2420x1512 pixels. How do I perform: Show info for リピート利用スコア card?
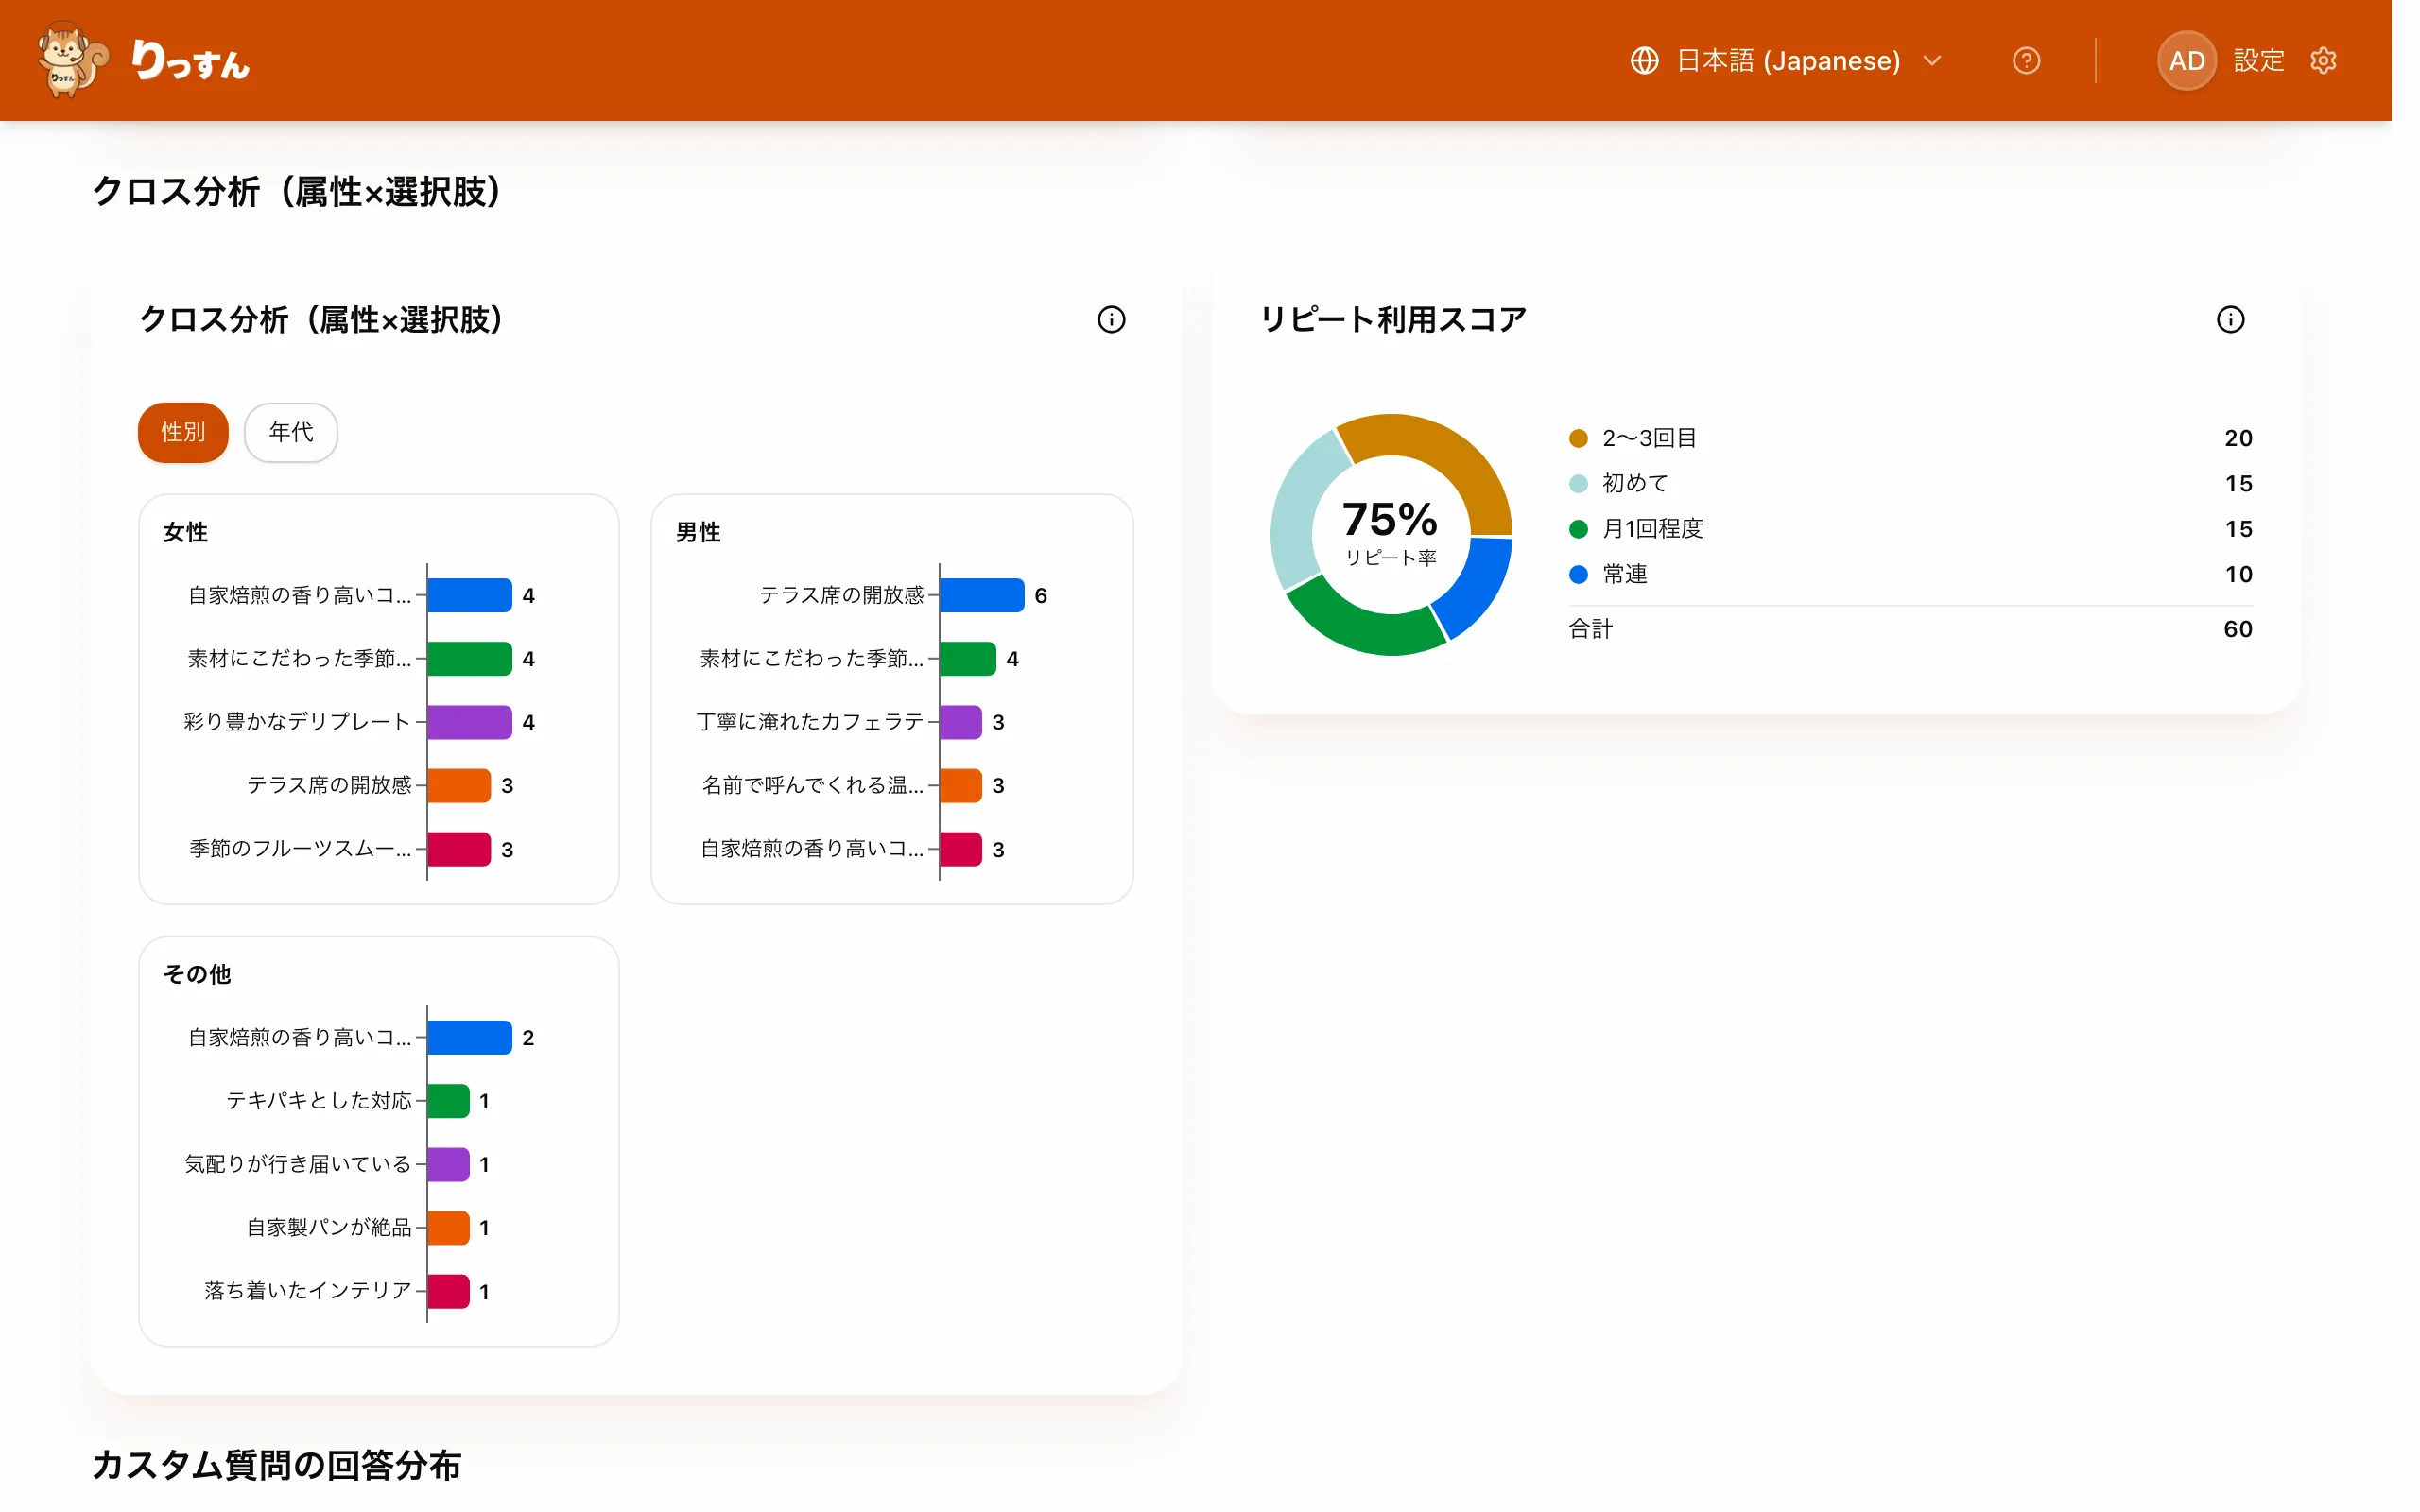tap(2230, 320)
